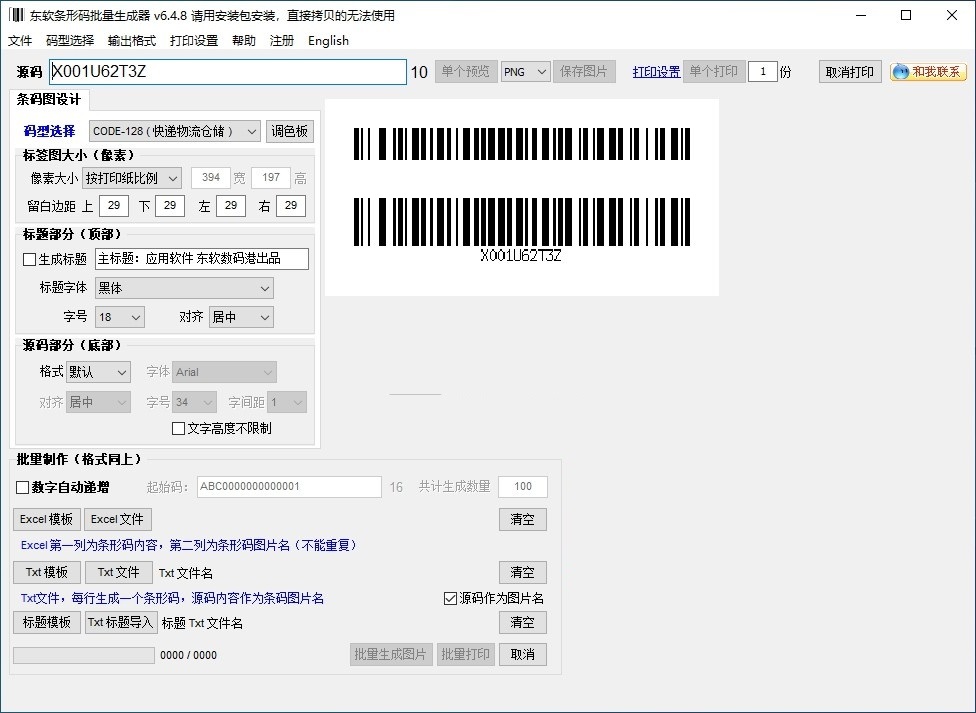
Task: Switch language using the English menu item
Action: (329, 41)
